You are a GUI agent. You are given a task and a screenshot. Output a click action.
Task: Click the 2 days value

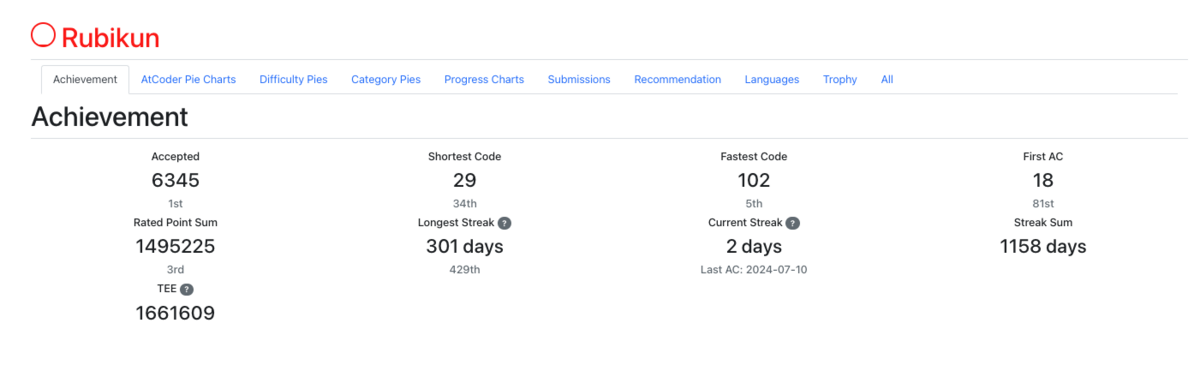[754, 247]
